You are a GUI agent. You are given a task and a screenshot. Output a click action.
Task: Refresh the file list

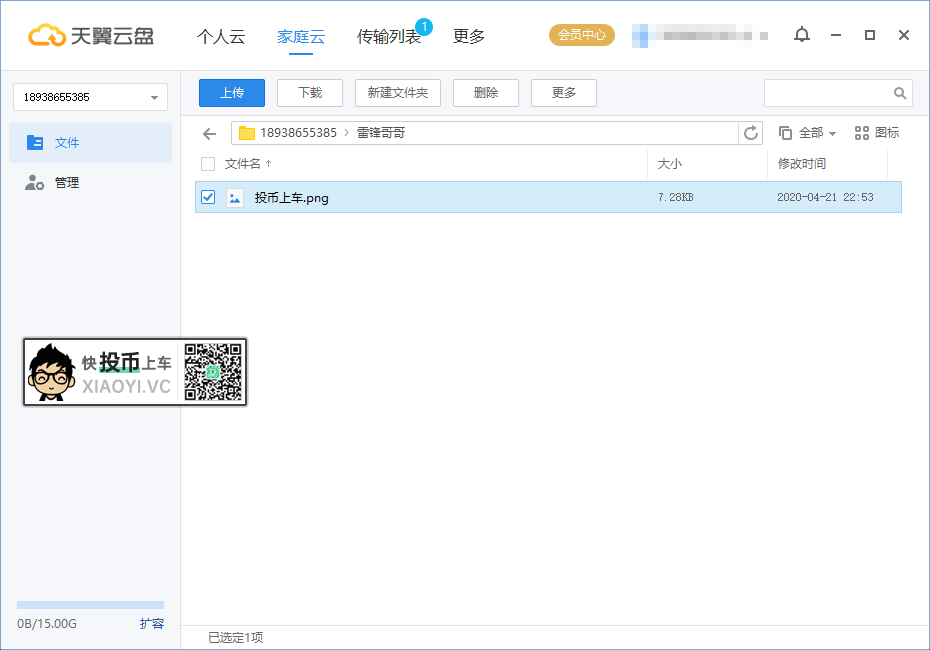[x=751, y=132]
